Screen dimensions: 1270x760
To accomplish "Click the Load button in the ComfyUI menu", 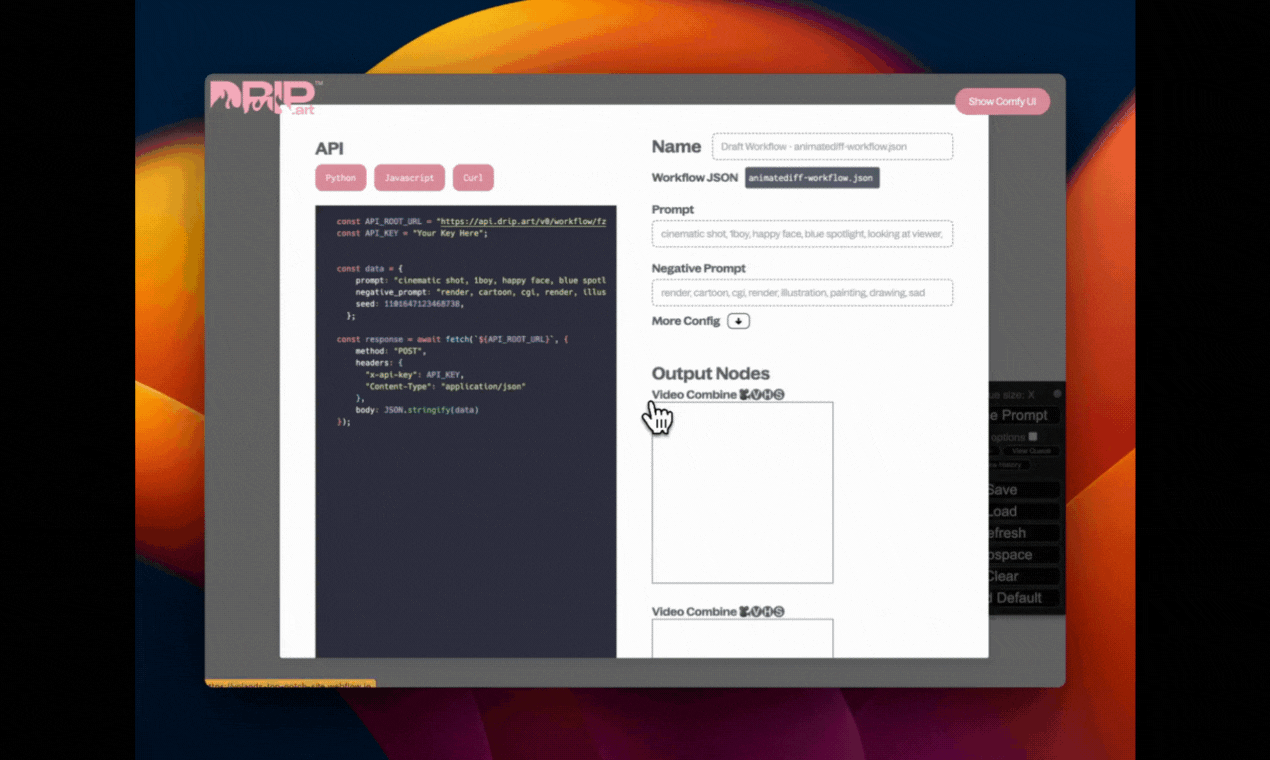I will 1024,512.
